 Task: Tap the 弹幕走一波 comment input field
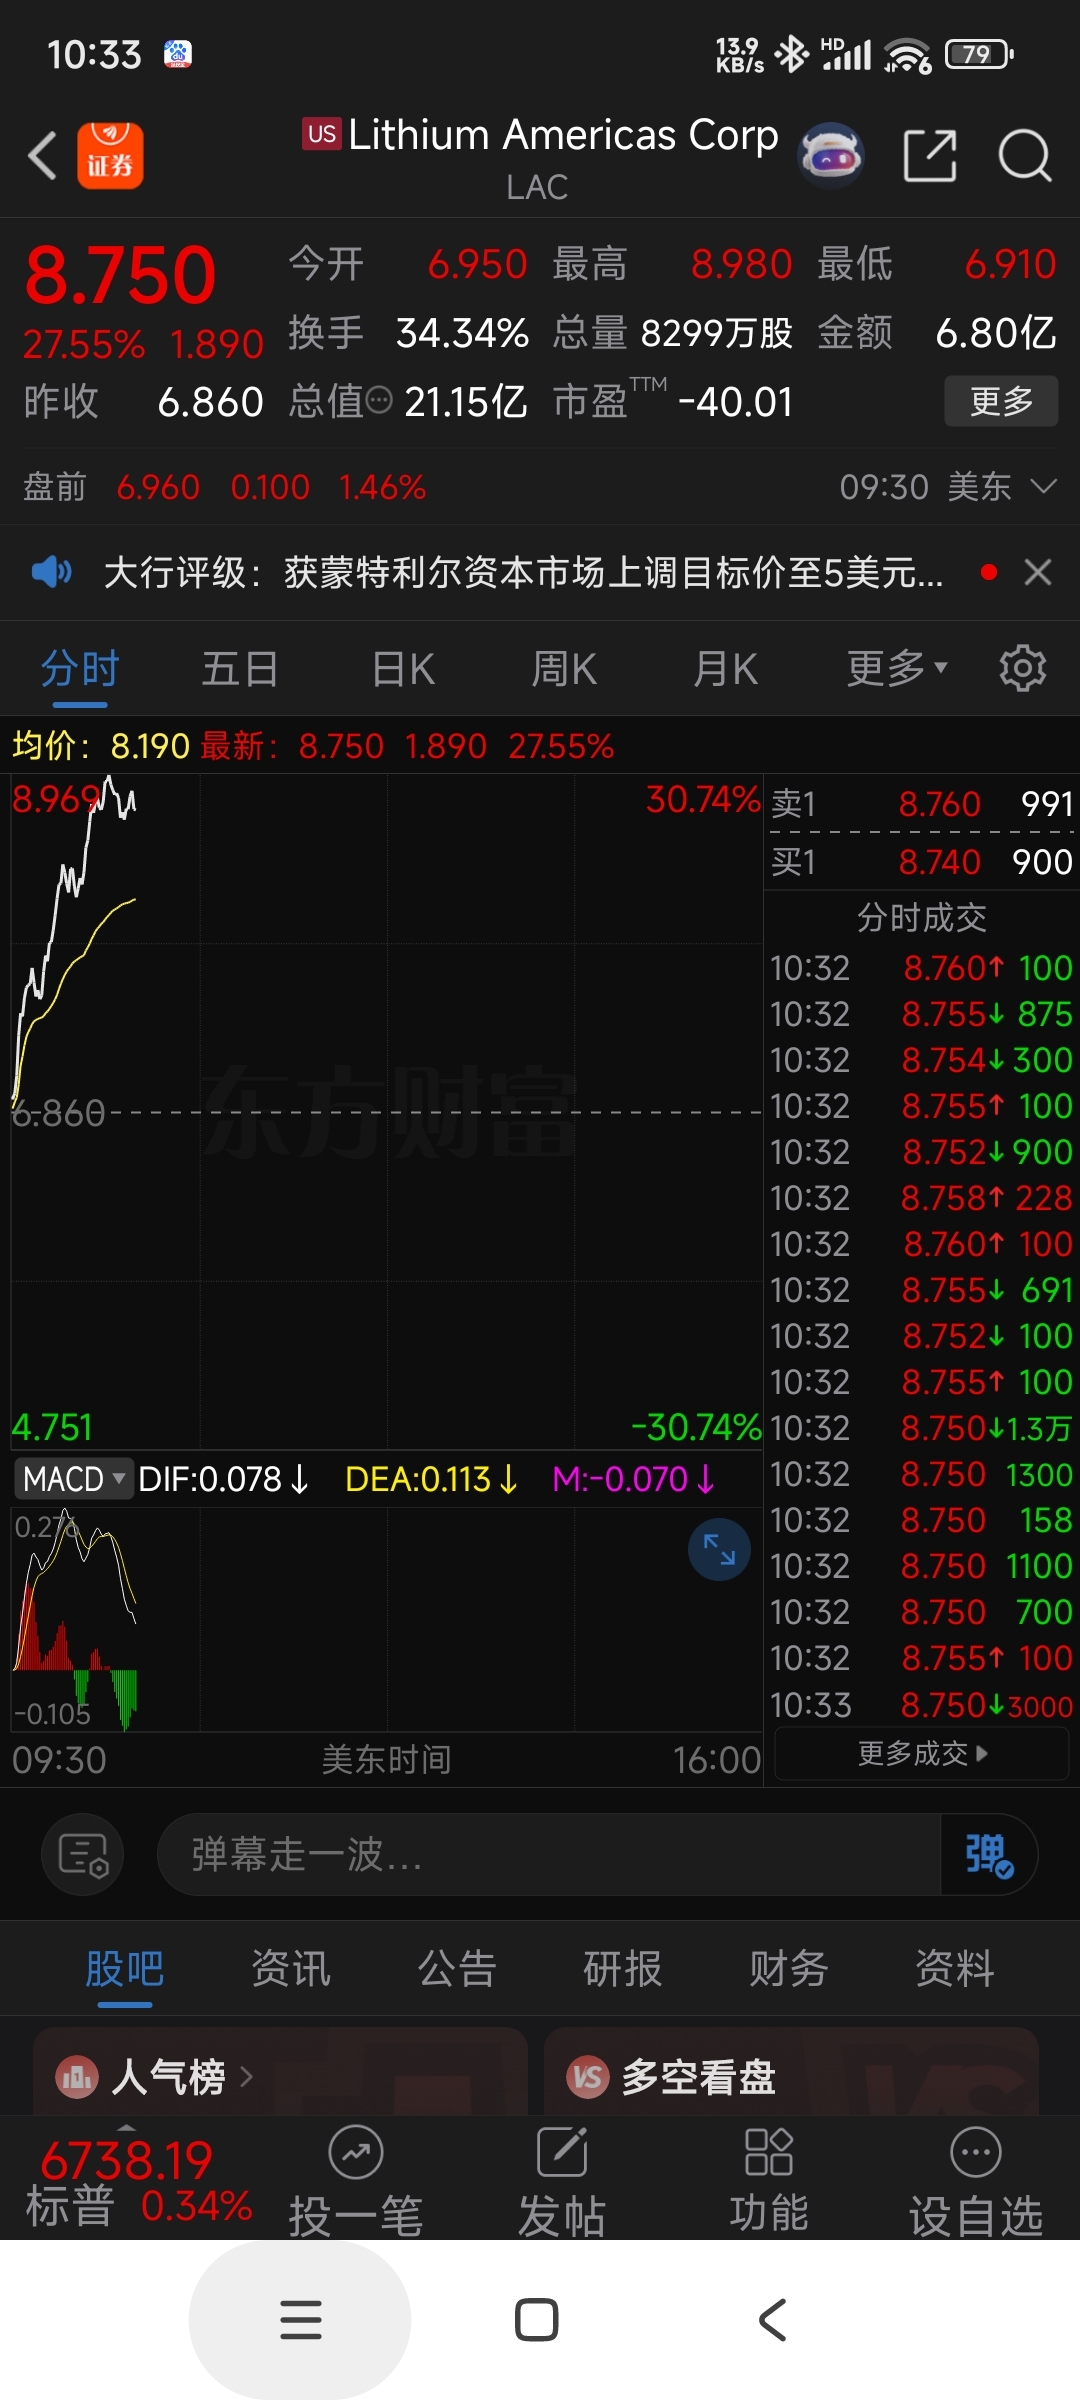click(550, 1854)
